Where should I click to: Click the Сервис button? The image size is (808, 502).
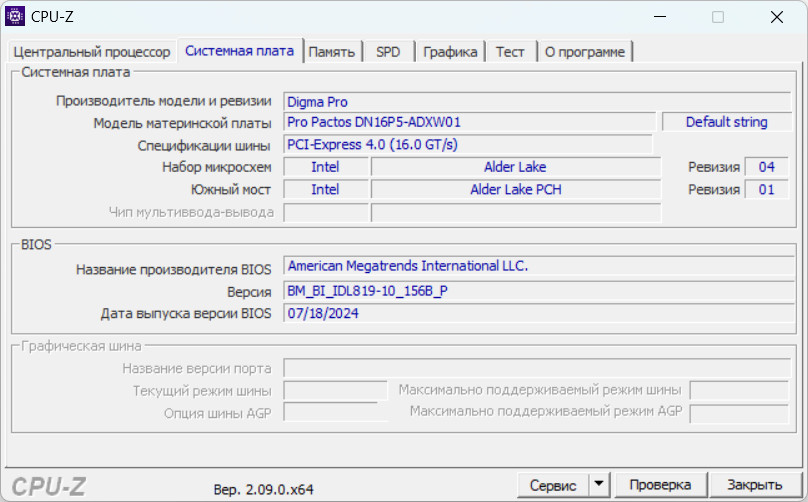pyautogui.click(x=553, y=484)
